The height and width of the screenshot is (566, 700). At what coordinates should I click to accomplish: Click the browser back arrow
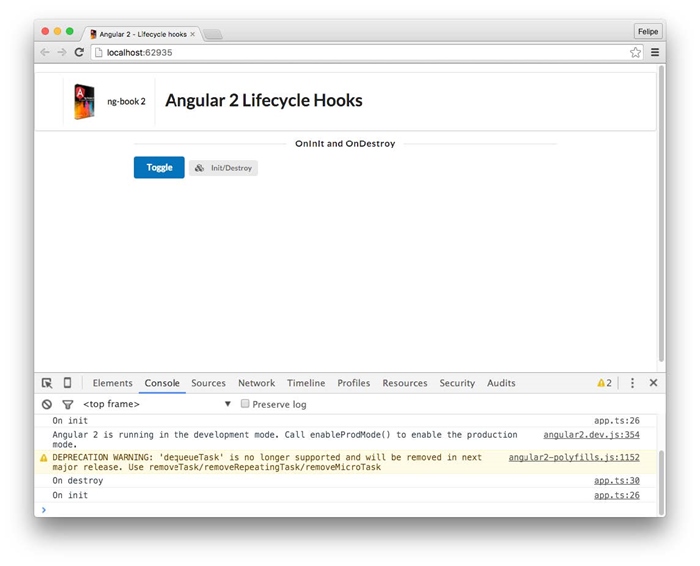[45, 52]
